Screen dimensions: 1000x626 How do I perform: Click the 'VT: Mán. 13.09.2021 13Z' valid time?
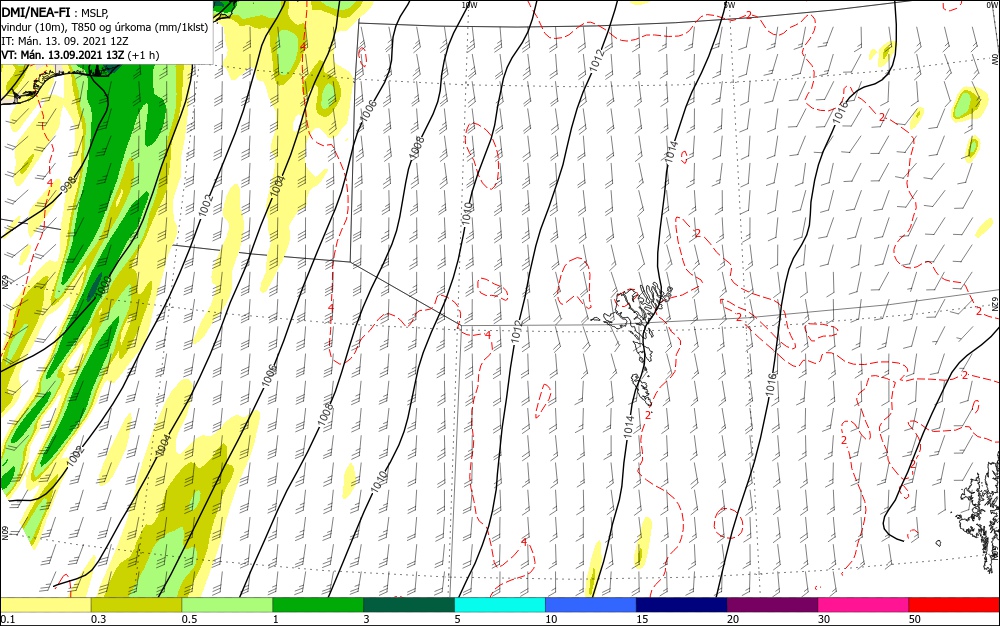coord(62,55)
